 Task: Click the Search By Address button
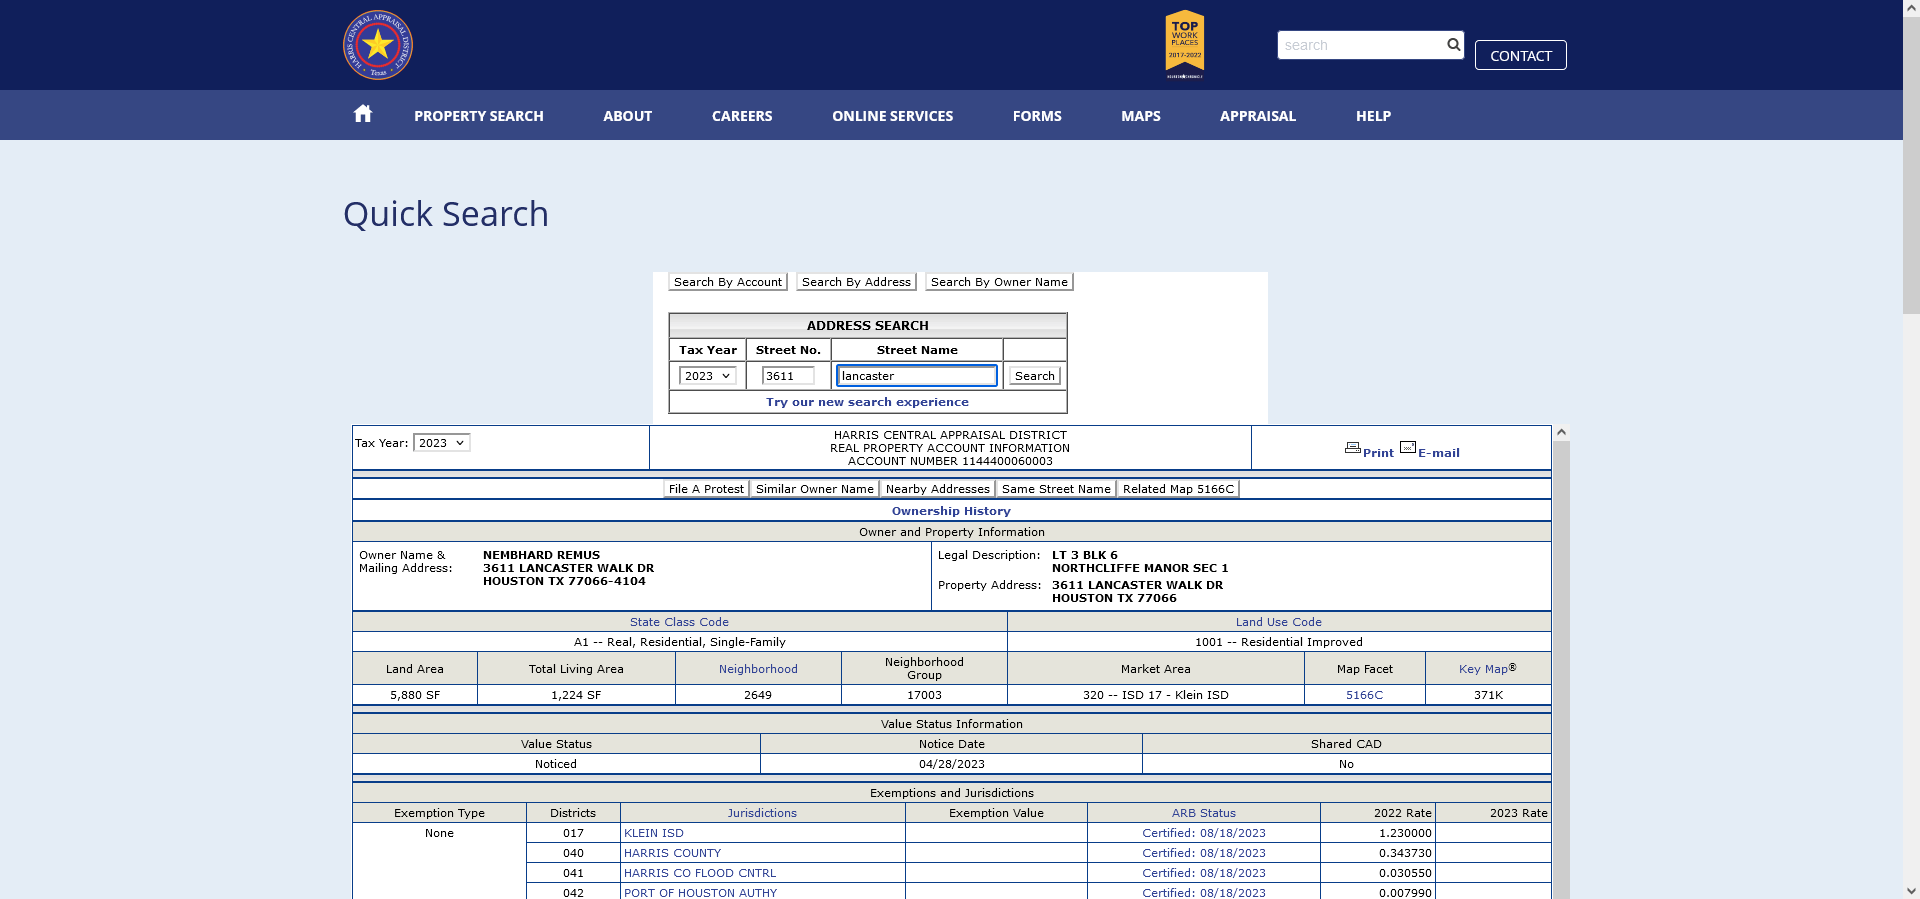(856, 282)
